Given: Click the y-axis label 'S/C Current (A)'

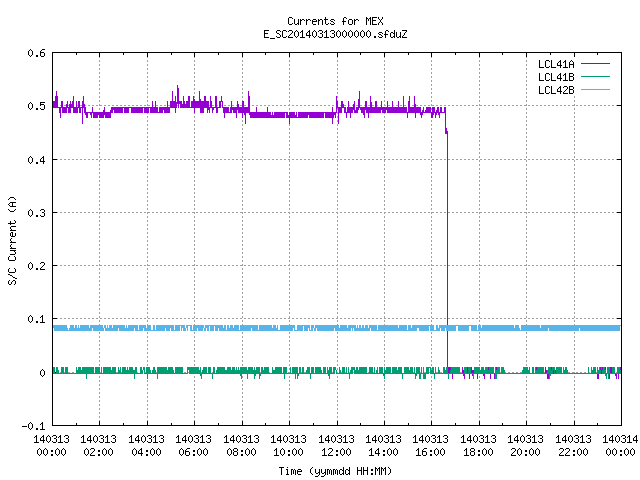Looking at the screenshot, I should point(13,241).
